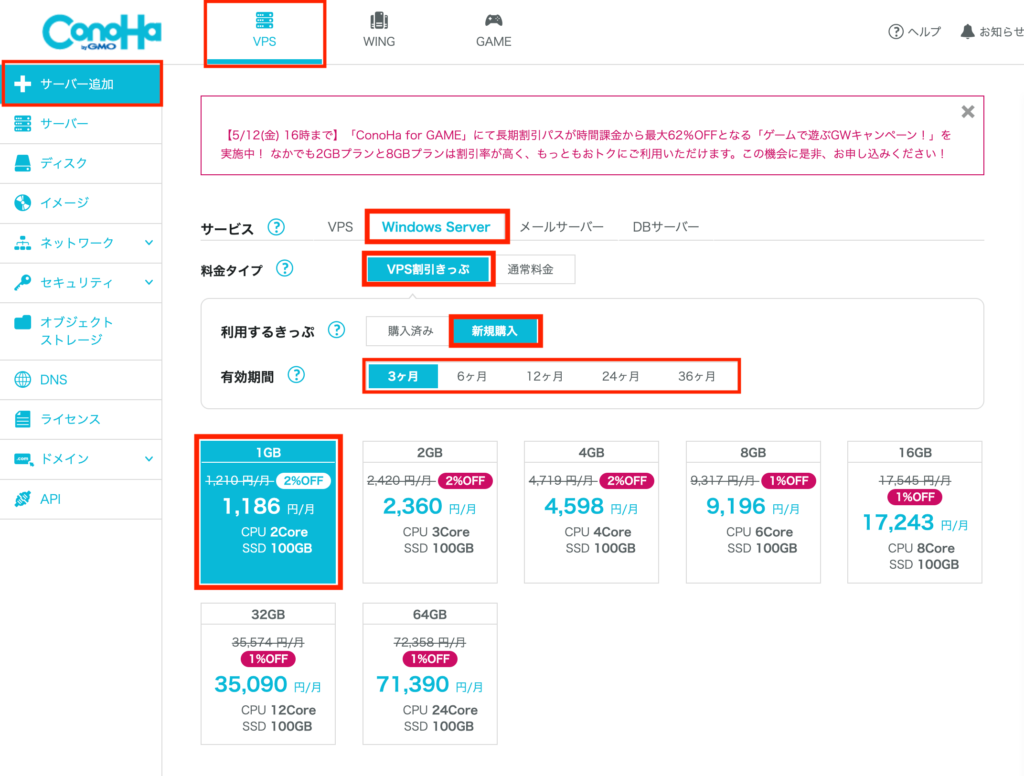This screenshot has width=1024, height=776.
Task: Switch to the GAME top tab
Action: click(x=494, y=33)
